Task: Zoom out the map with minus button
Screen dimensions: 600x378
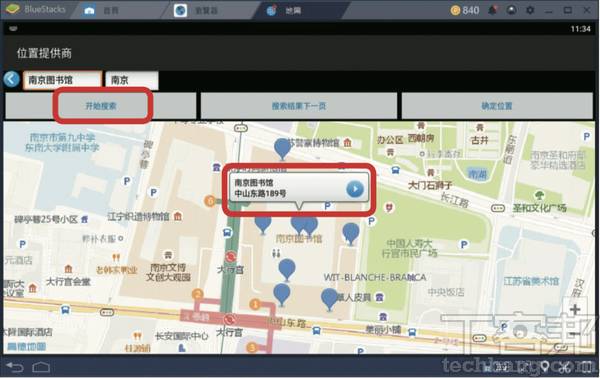Action: pos(575,334)
